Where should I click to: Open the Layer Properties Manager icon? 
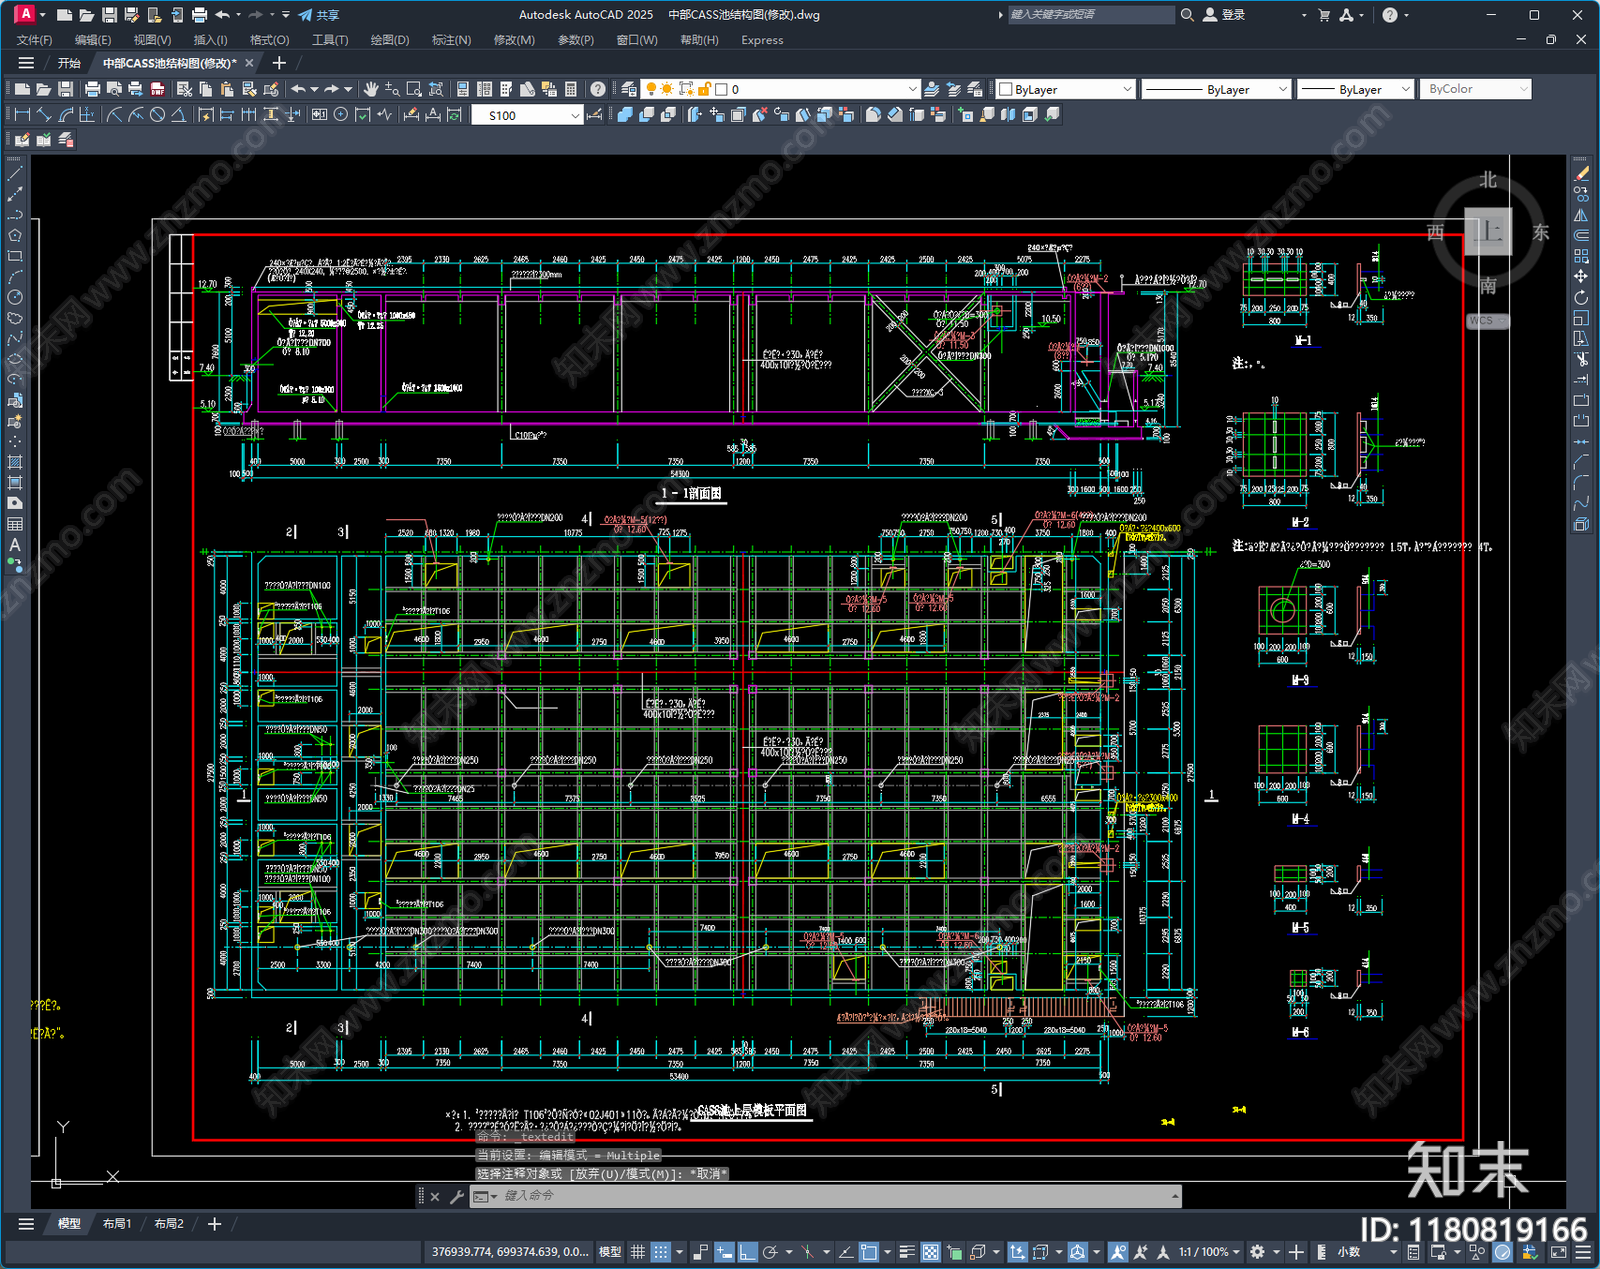[x=629, y=89]
